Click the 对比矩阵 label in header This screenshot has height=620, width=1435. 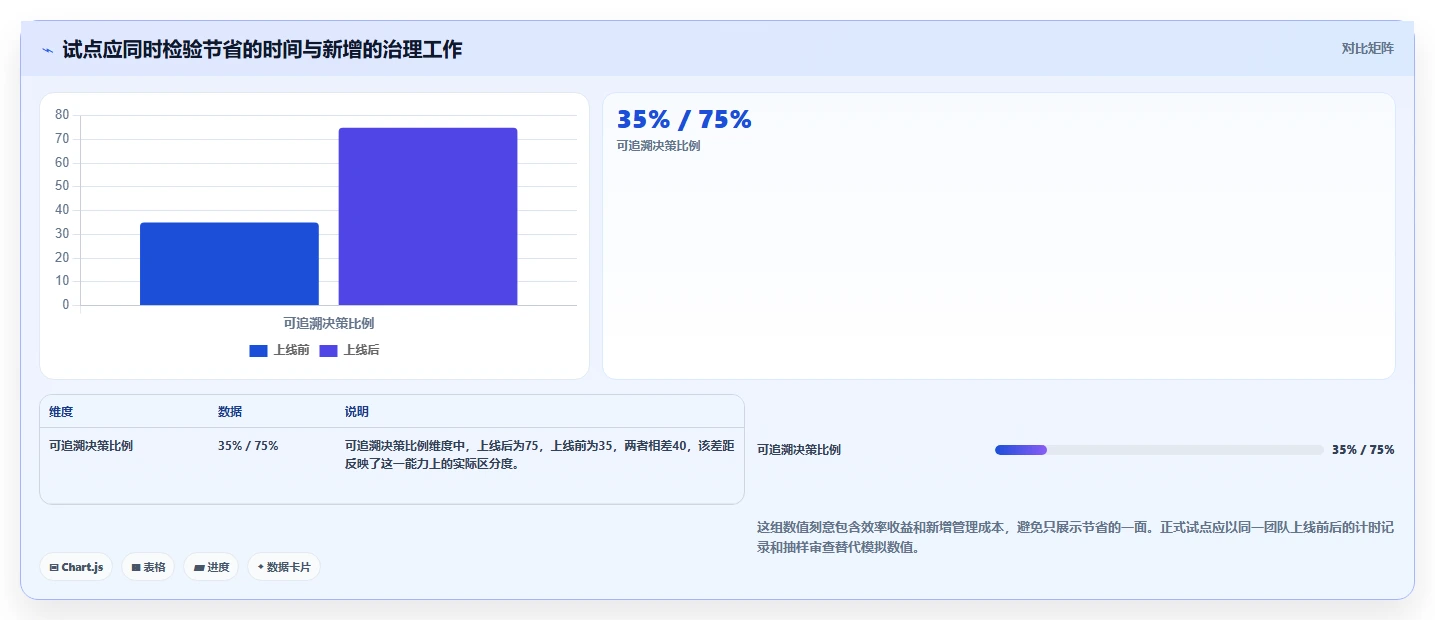(x=1367, y=48)
